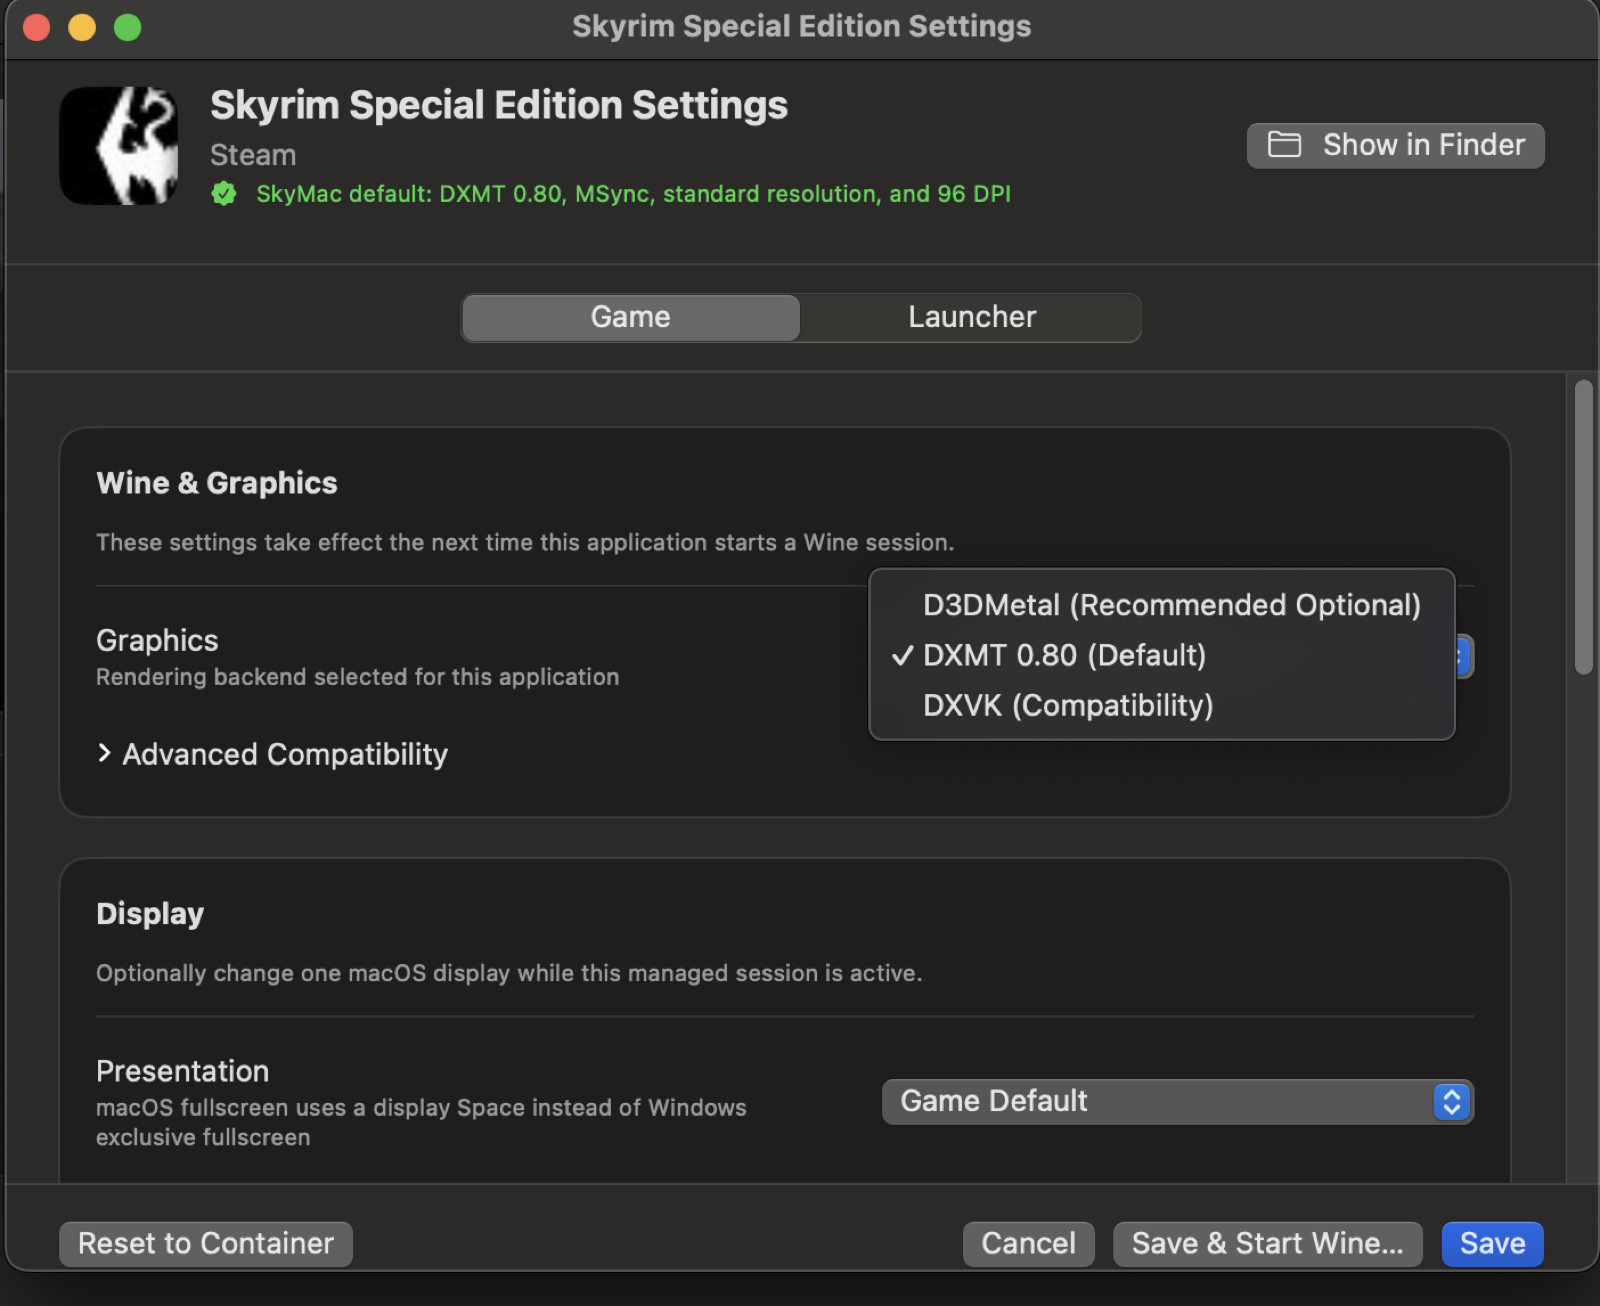The image size is (1600, 1306).
Task: Click the green verified checkmark badge
Action: [224, 194]
